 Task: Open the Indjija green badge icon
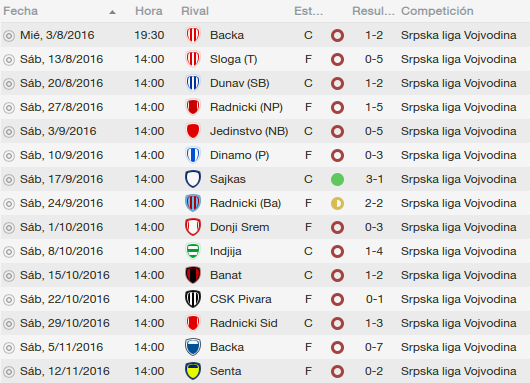(193, 251)
